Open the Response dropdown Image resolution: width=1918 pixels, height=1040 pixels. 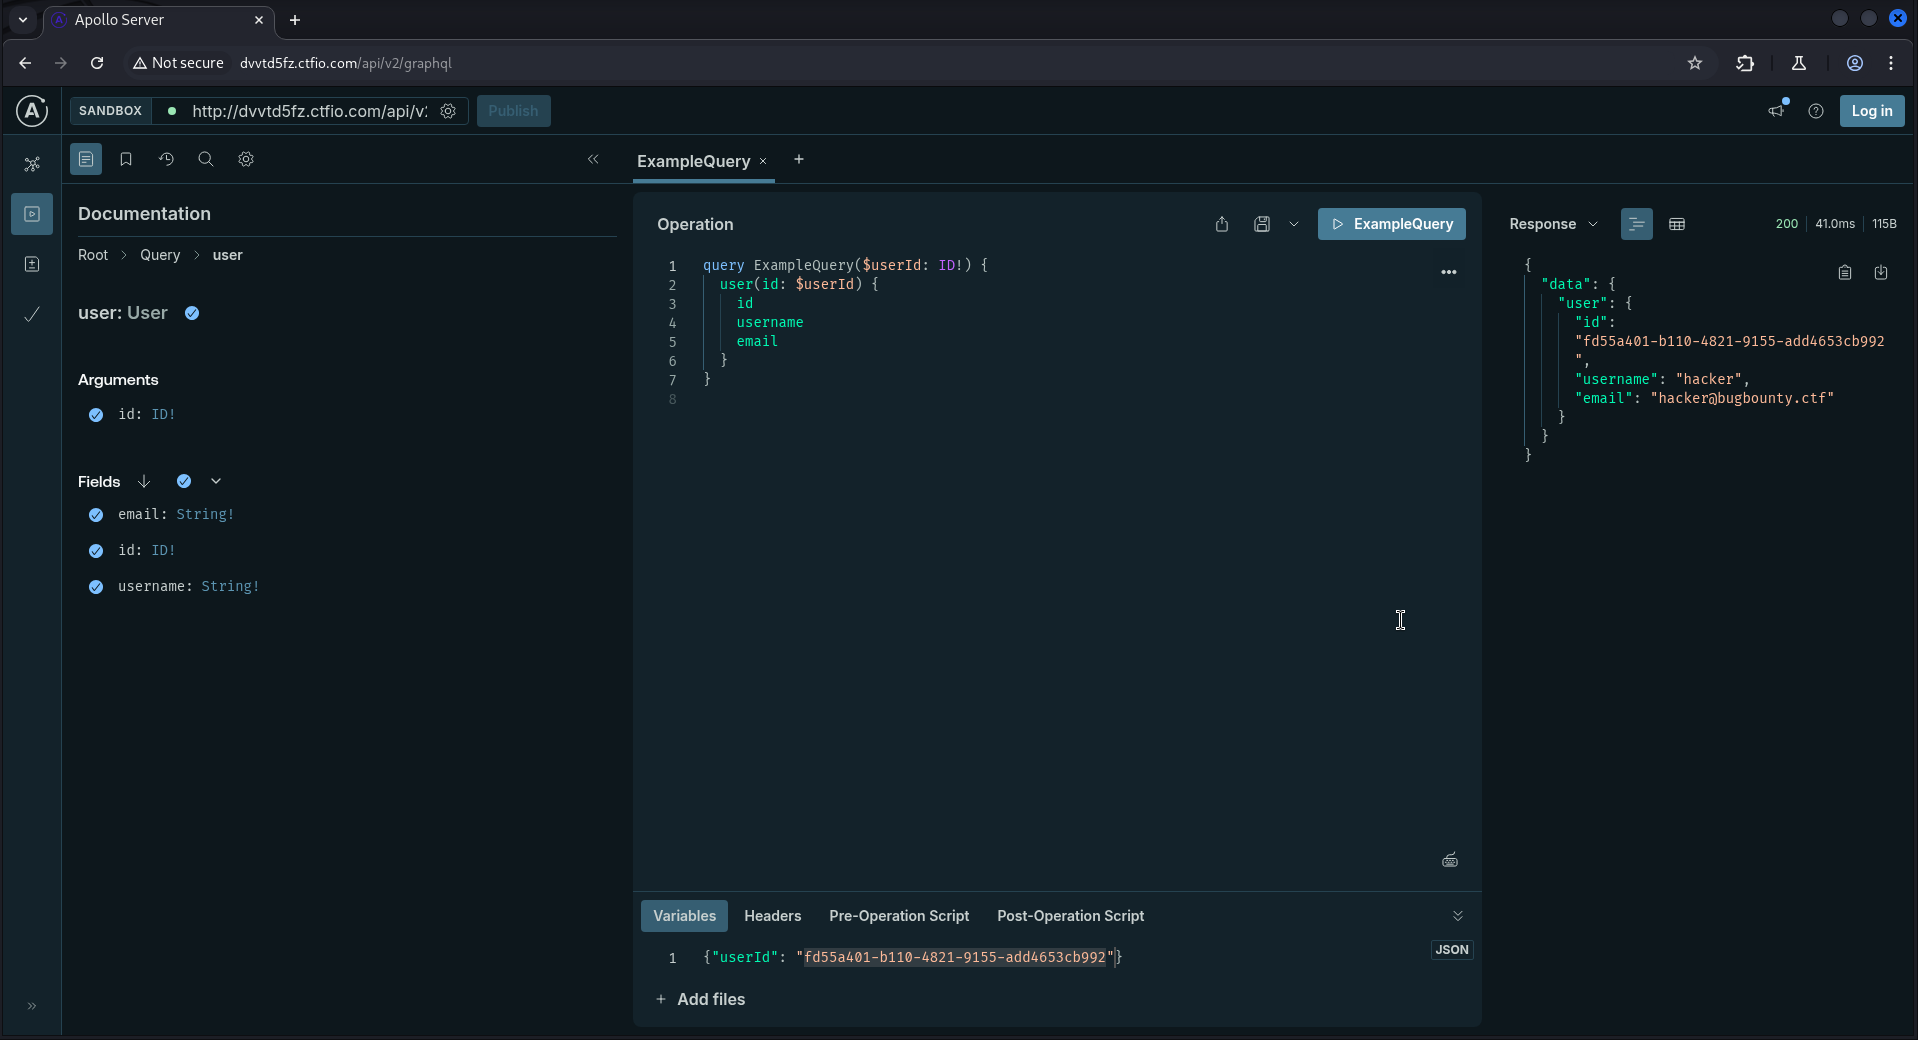[1553, 224]
